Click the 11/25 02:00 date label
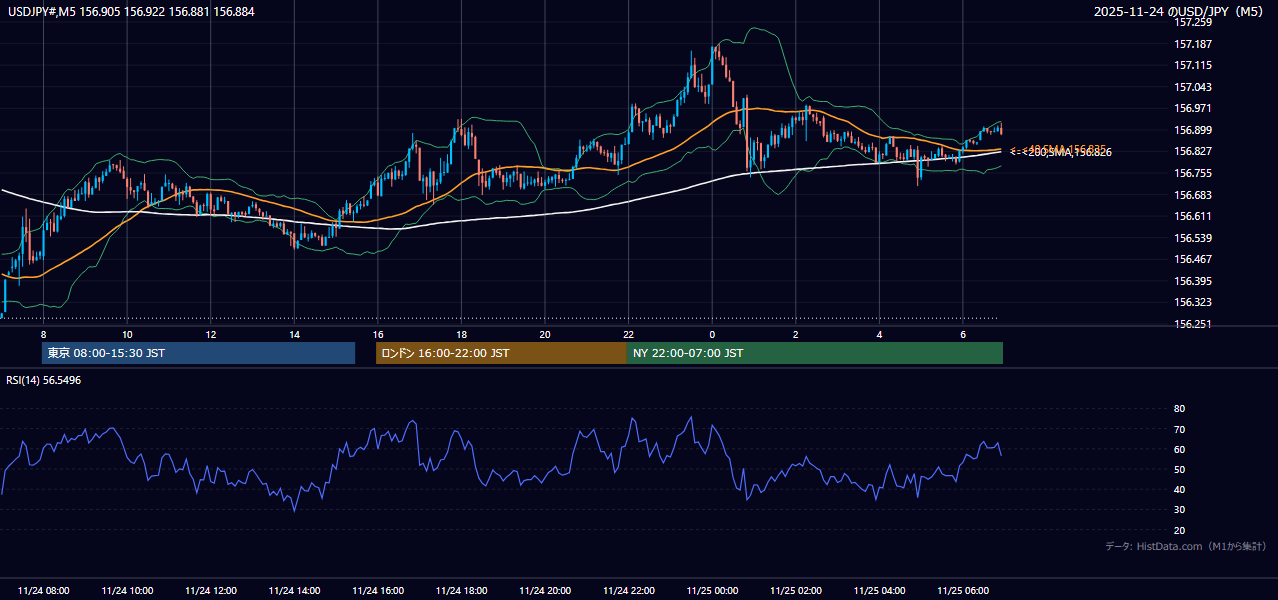This screenshot has height=600, width=1278. [796, 591]
